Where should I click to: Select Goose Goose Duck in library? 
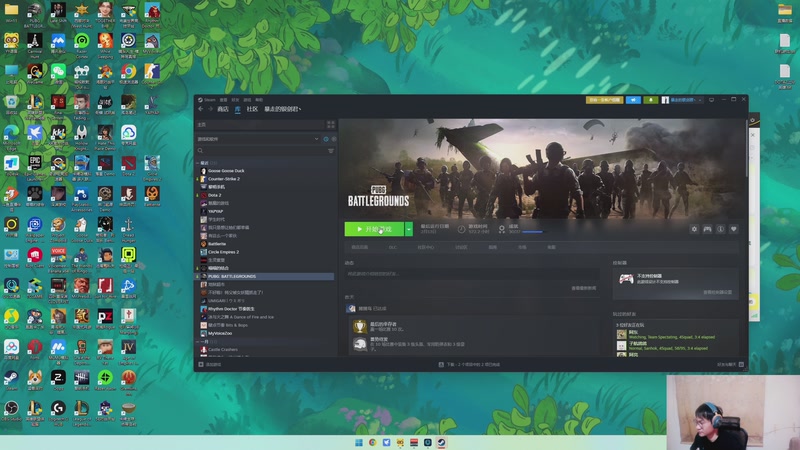(x=226, y=171)
